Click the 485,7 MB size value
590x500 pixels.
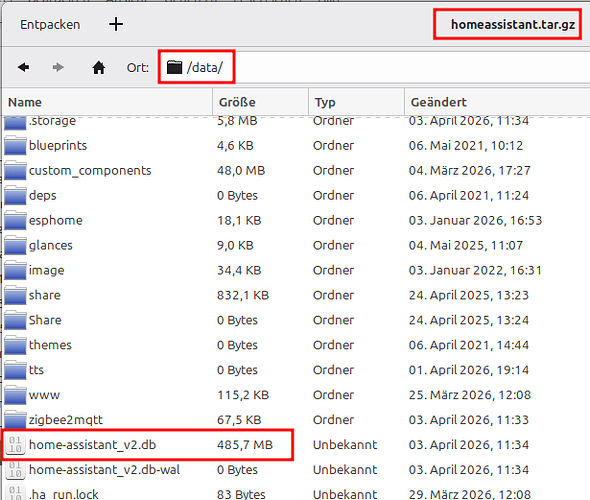(x=245, y=445)
